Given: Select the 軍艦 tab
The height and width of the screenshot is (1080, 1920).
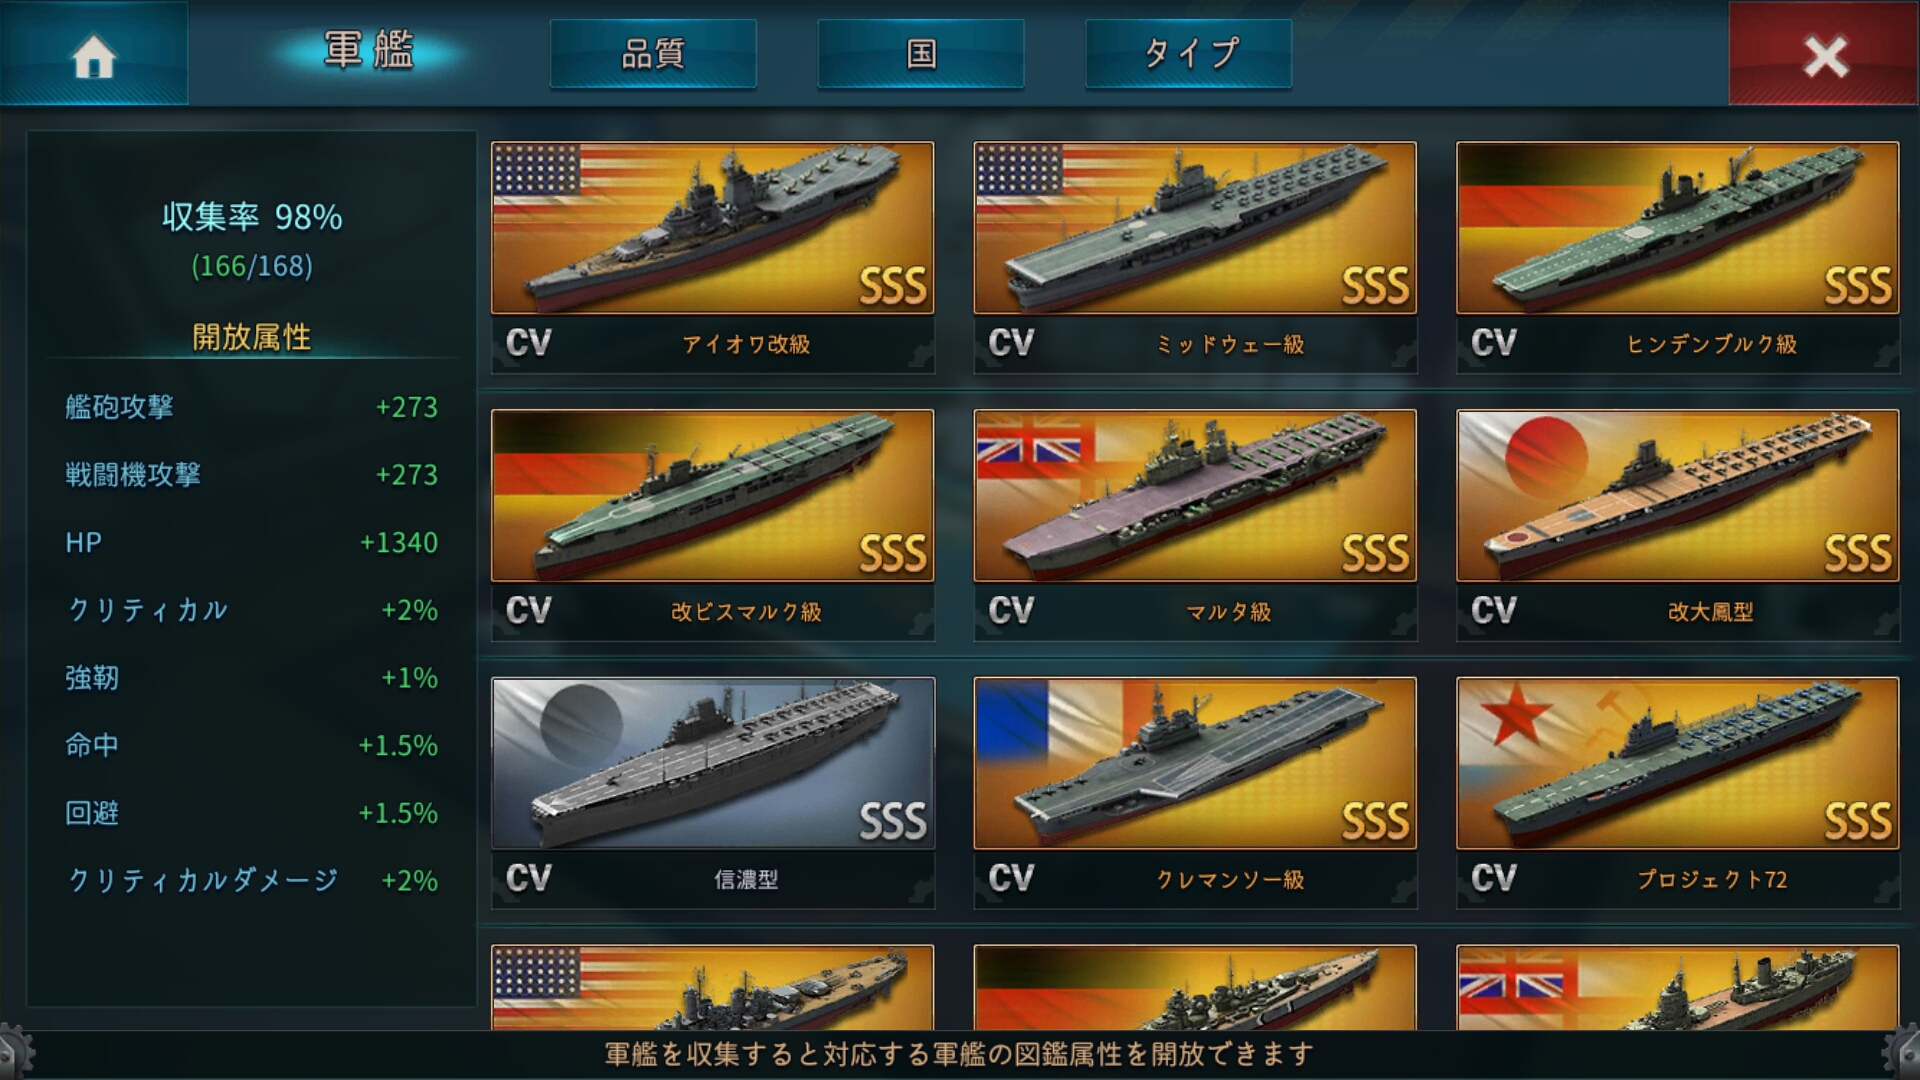Looking at the screenshot, I should 368,51.
